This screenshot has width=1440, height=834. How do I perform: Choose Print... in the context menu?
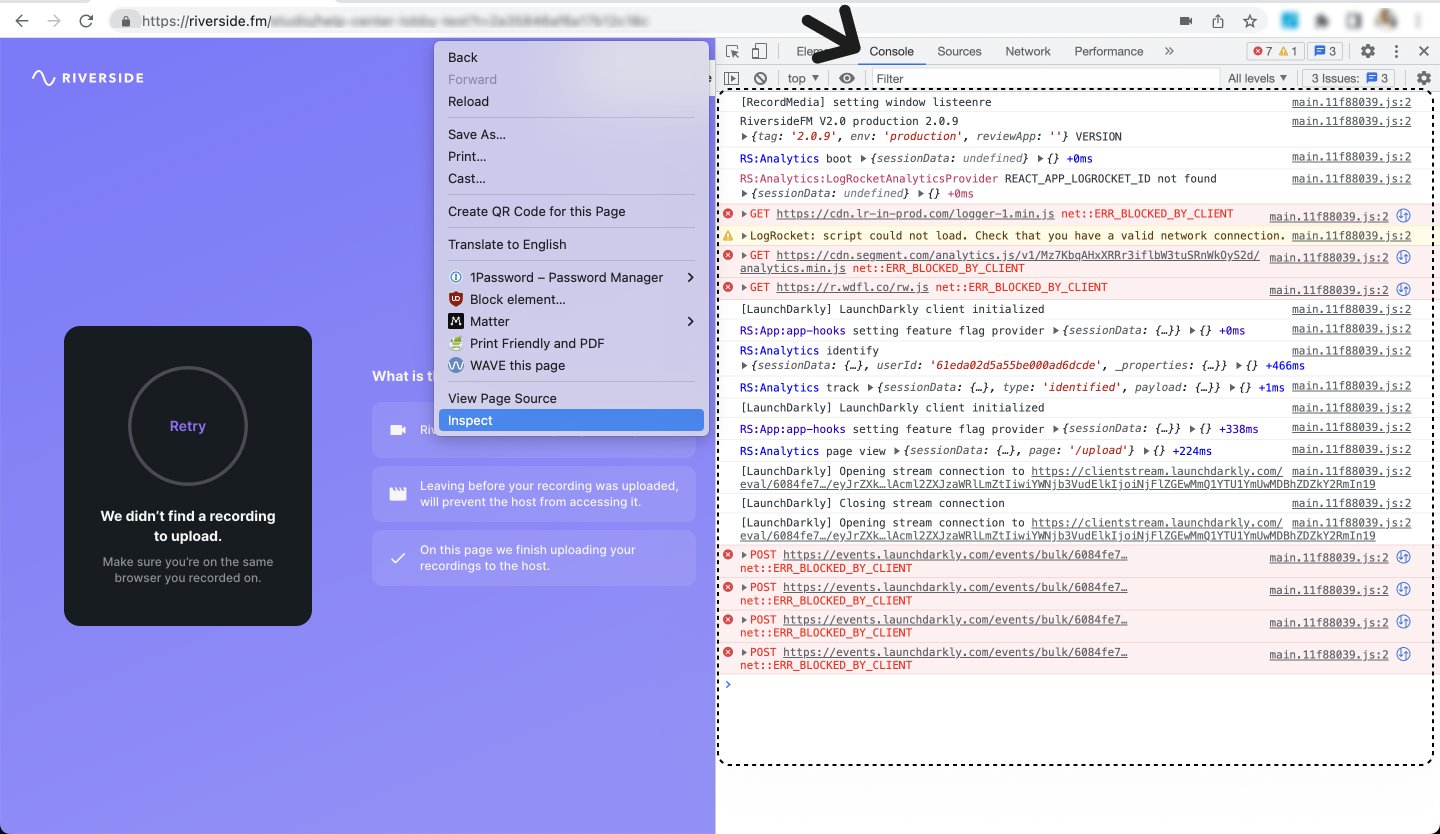point(571,156)
